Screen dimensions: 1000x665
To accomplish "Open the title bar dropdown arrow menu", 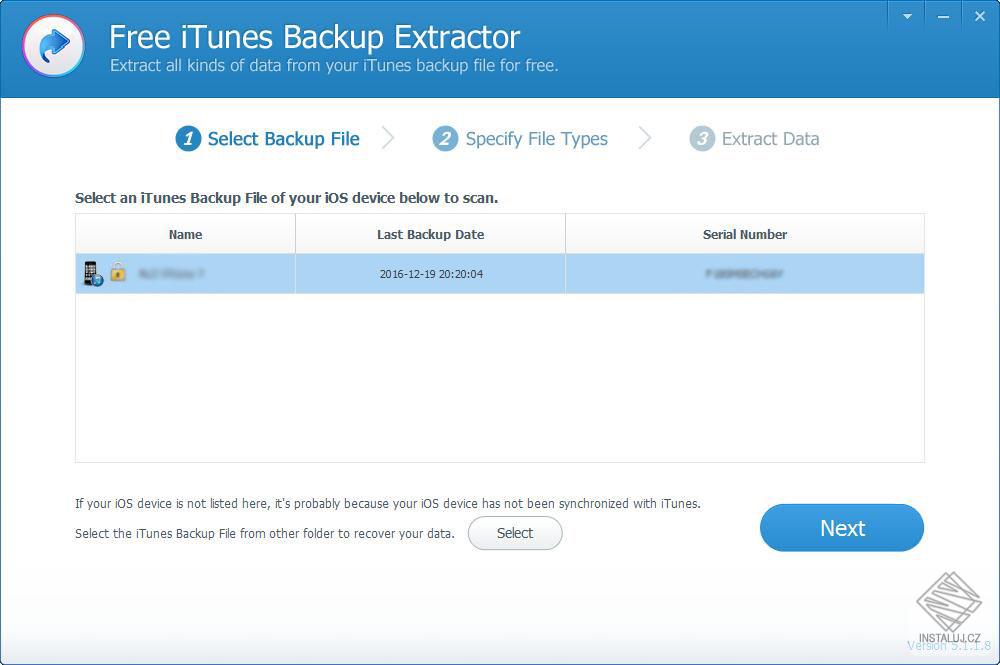I will pos(906,16).
